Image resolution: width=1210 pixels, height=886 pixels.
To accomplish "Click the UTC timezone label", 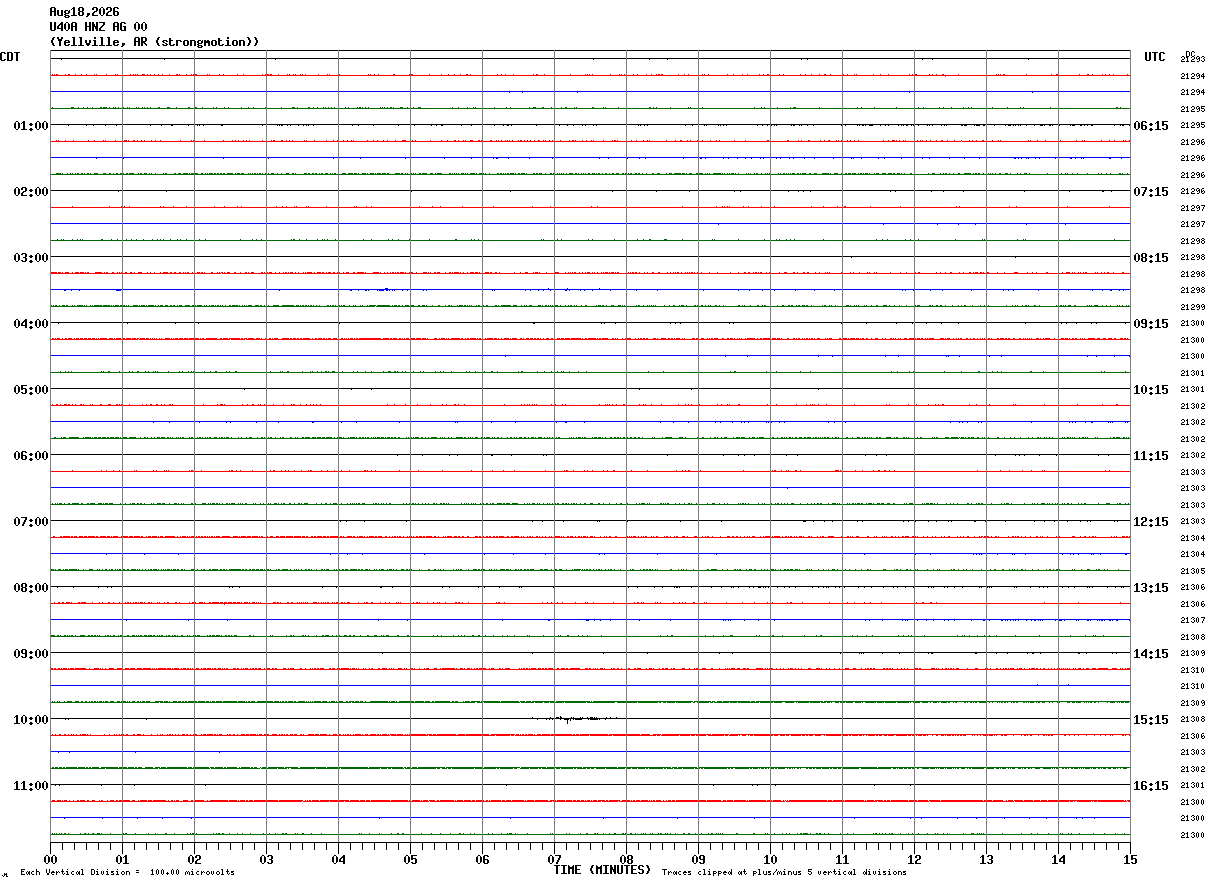I will (x=1155, y=57).
